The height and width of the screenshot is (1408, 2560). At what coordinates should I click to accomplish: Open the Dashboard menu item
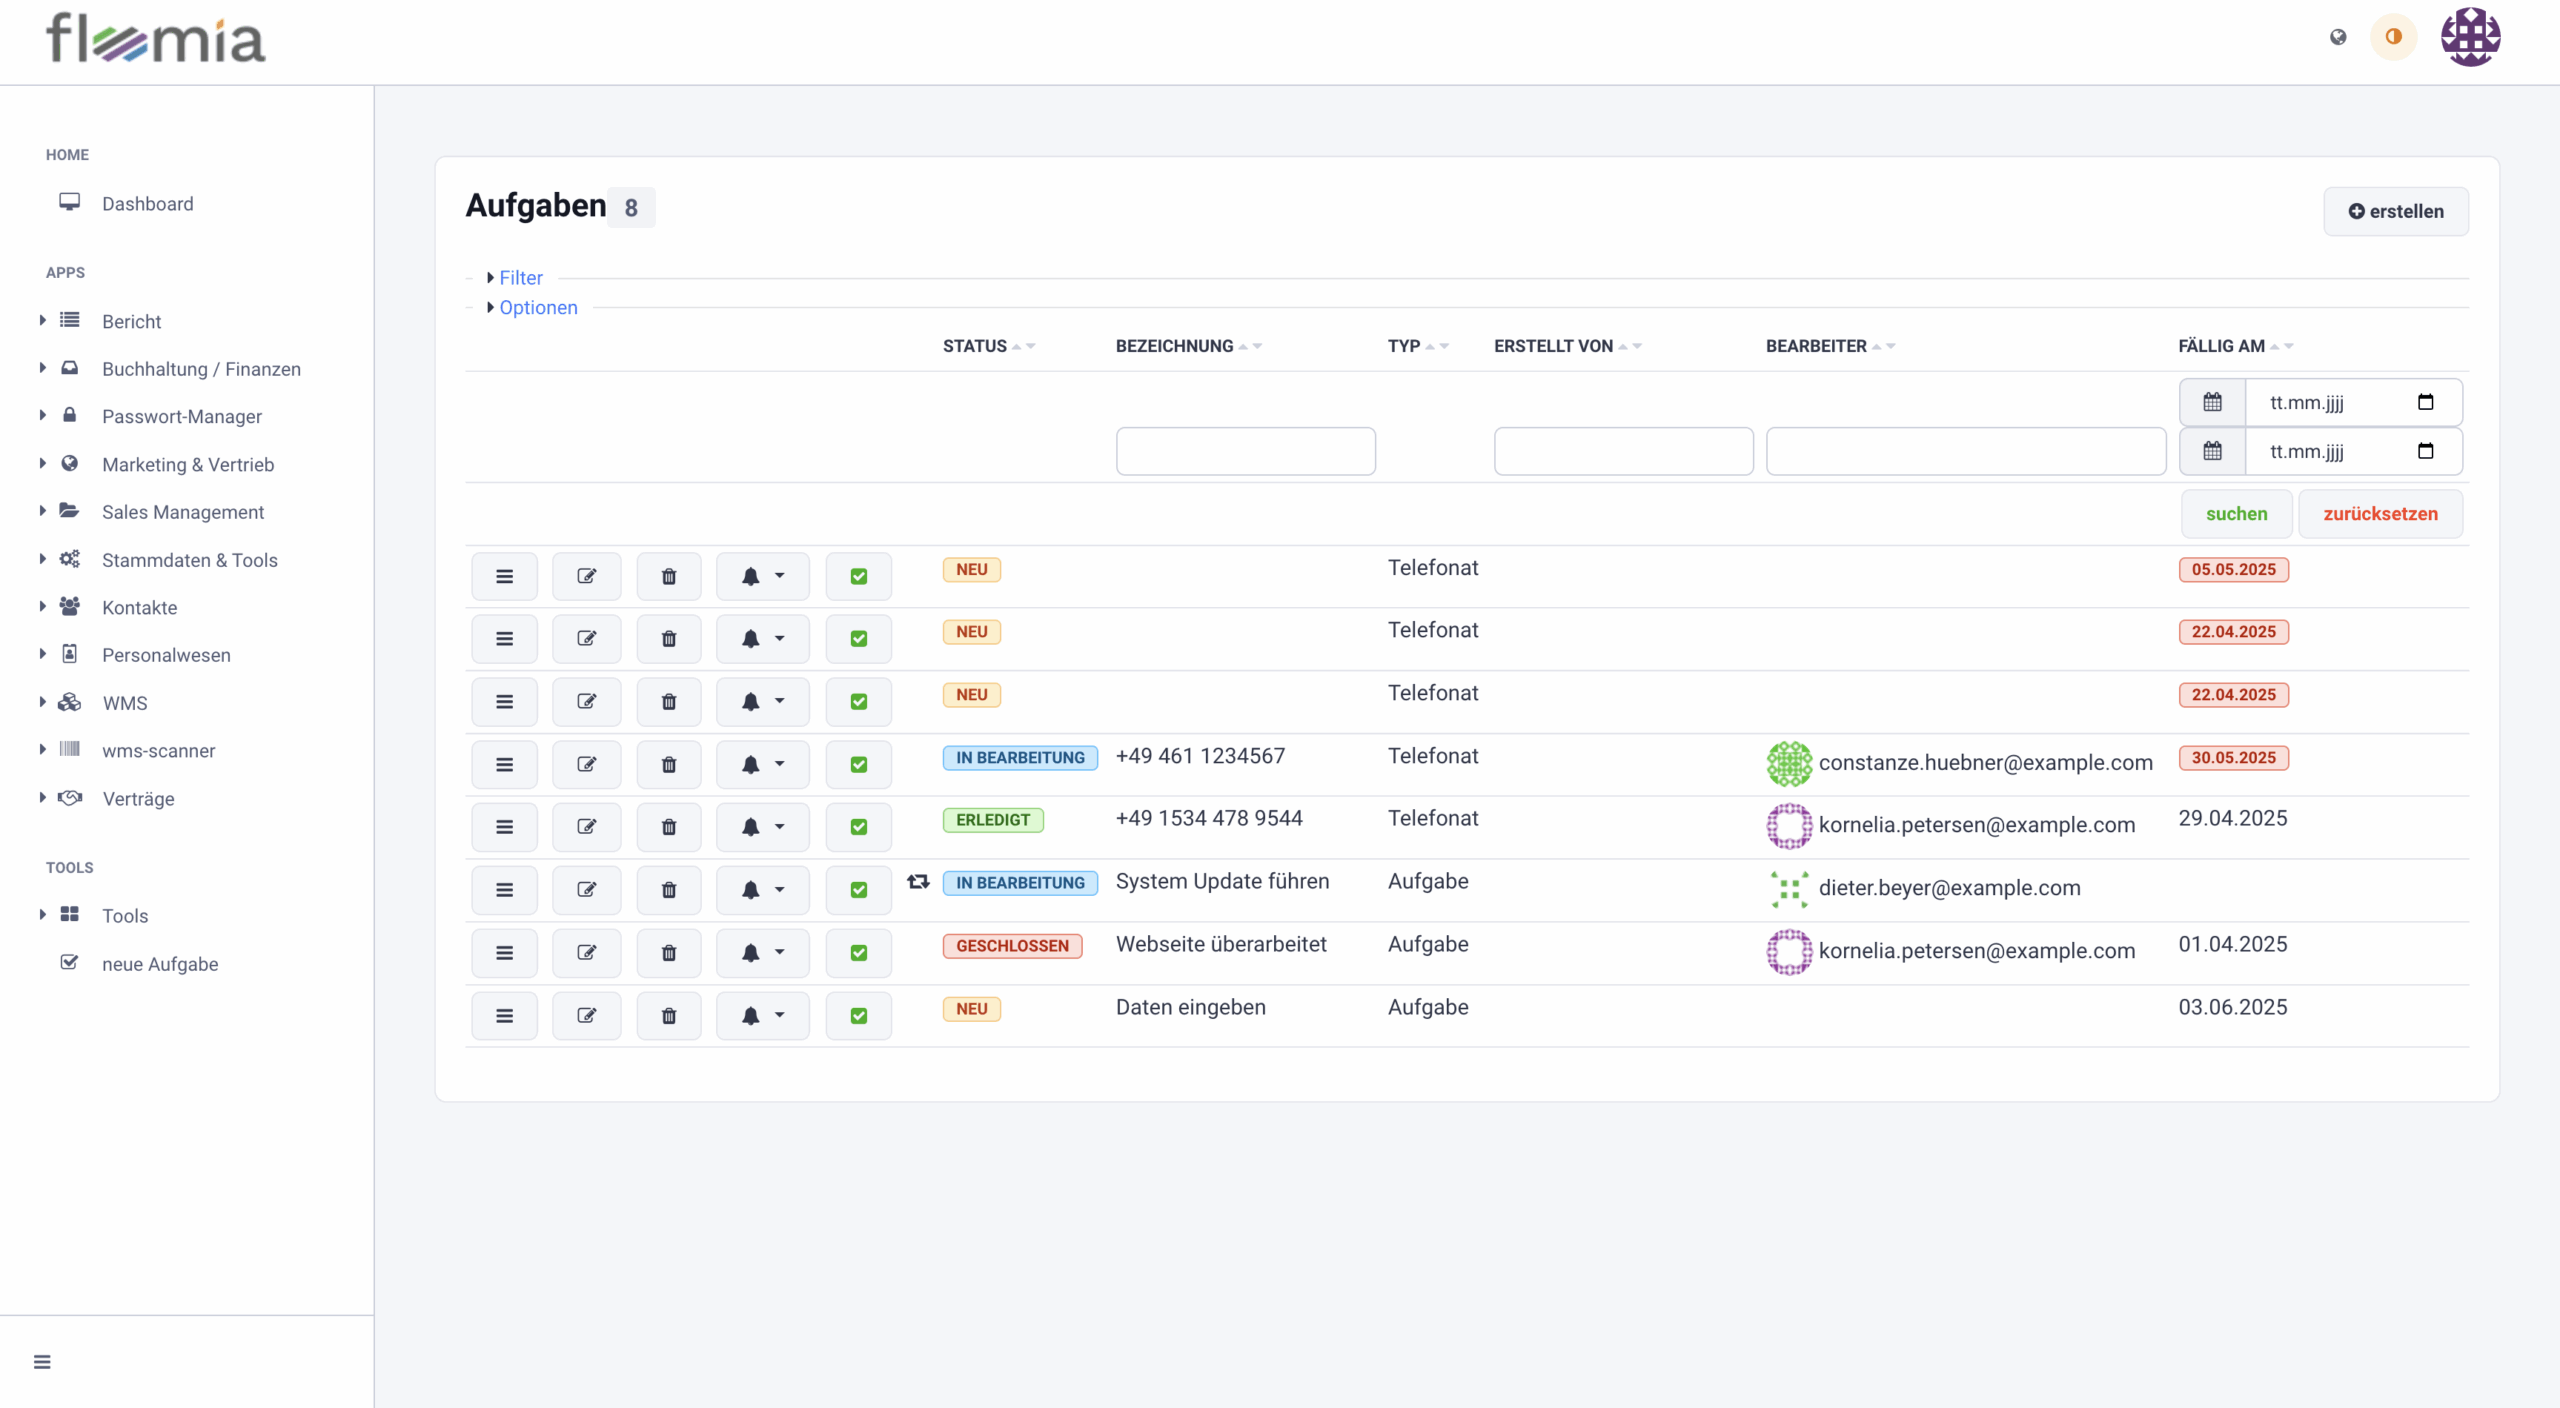coord(147,204)
